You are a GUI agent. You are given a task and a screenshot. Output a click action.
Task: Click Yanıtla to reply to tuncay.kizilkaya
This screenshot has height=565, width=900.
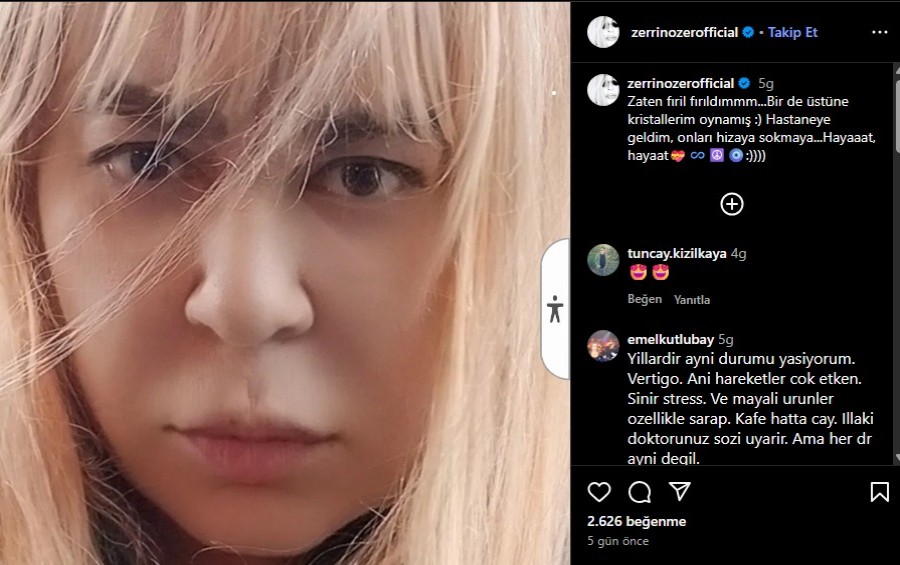(692, 300)
